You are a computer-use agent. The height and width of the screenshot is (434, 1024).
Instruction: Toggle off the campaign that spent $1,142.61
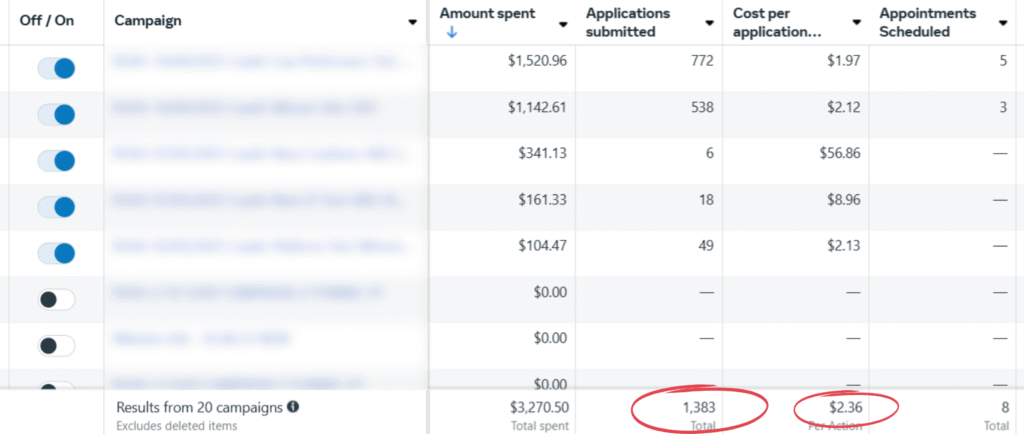(x=57, y=114)
